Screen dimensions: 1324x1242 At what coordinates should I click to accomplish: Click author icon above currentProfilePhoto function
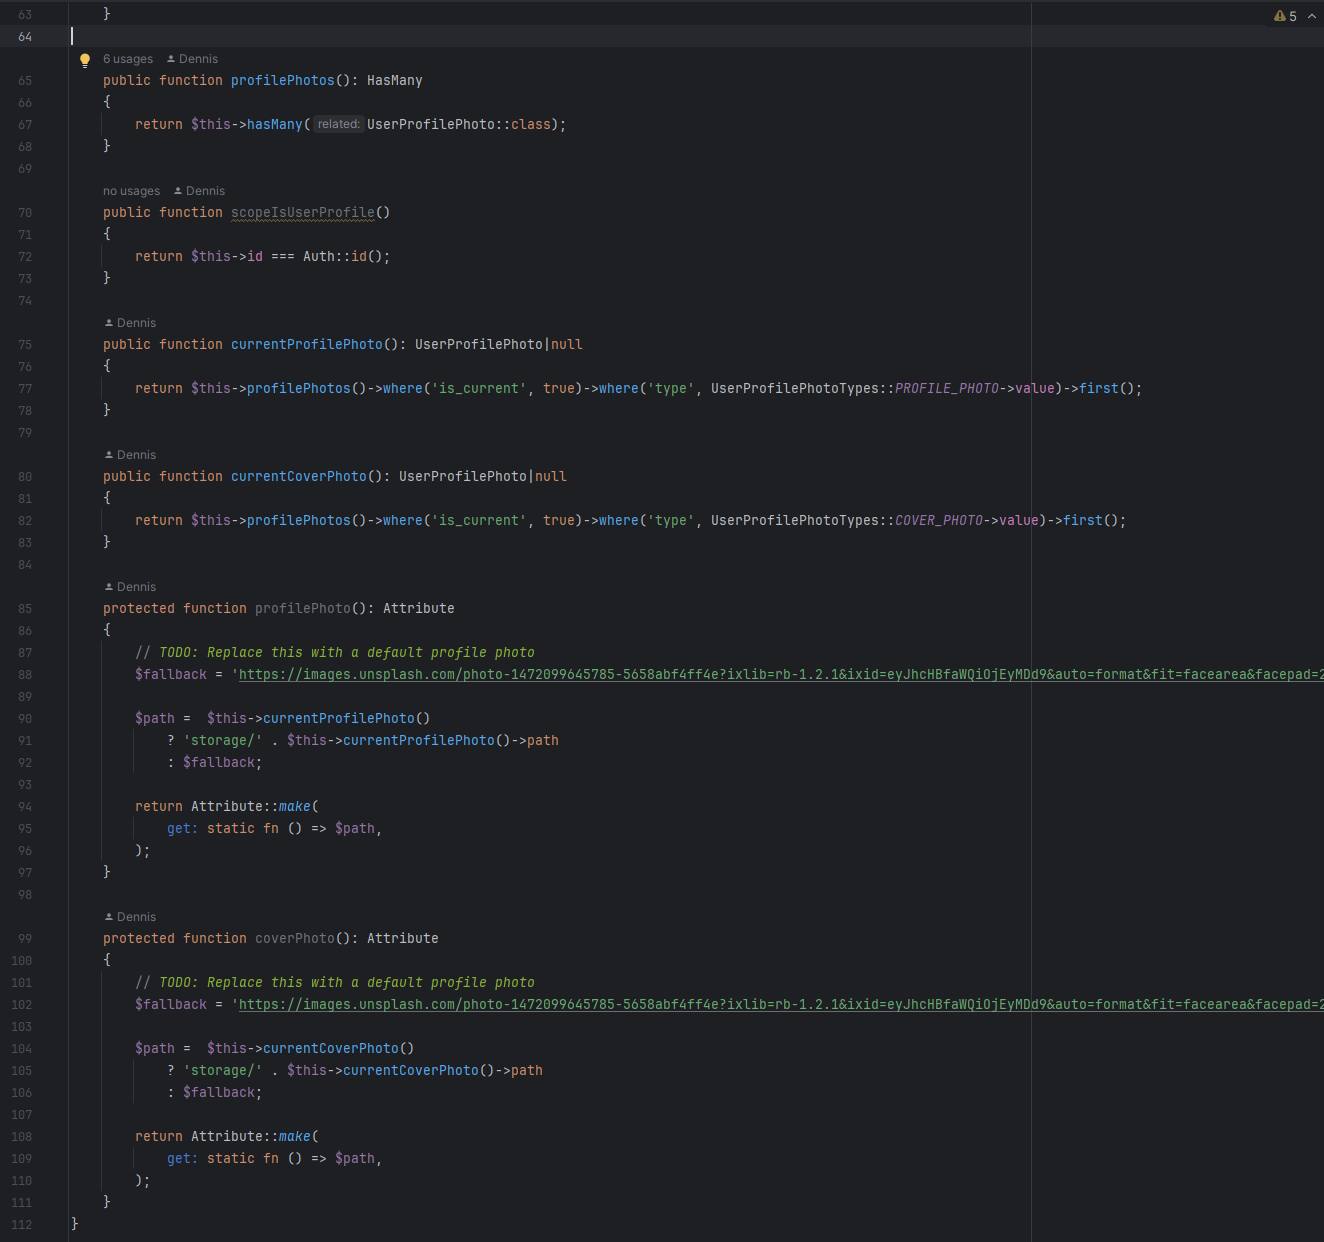click(109, 323)
